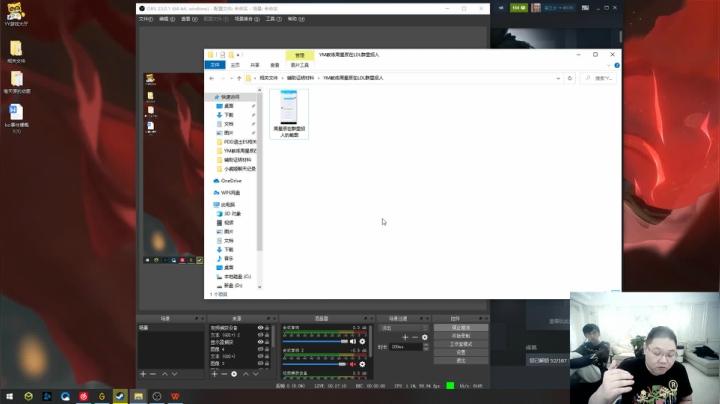This screenshot has width=720, height=404.
Task: Move selected source up in 来源 panel
Action: [x=246, y=374]
